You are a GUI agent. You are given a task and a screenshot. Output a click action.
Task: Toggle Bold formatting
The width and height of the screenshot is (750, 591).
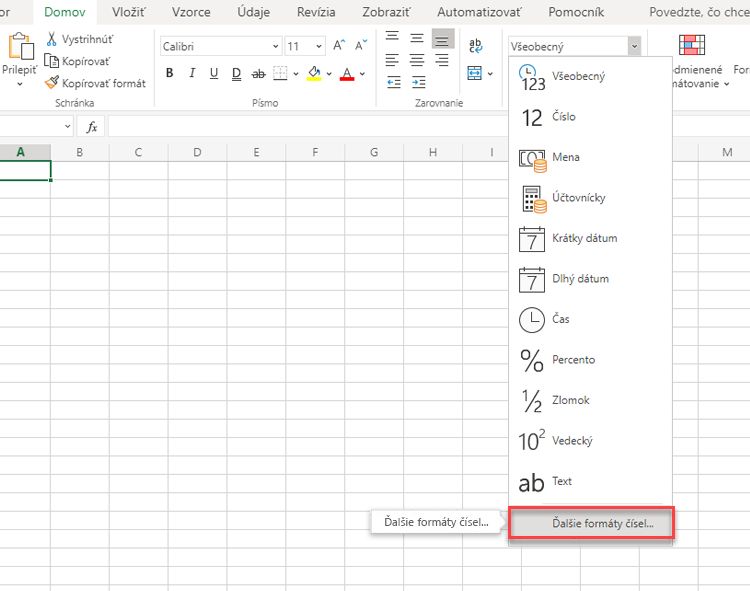tap(169, 73)
